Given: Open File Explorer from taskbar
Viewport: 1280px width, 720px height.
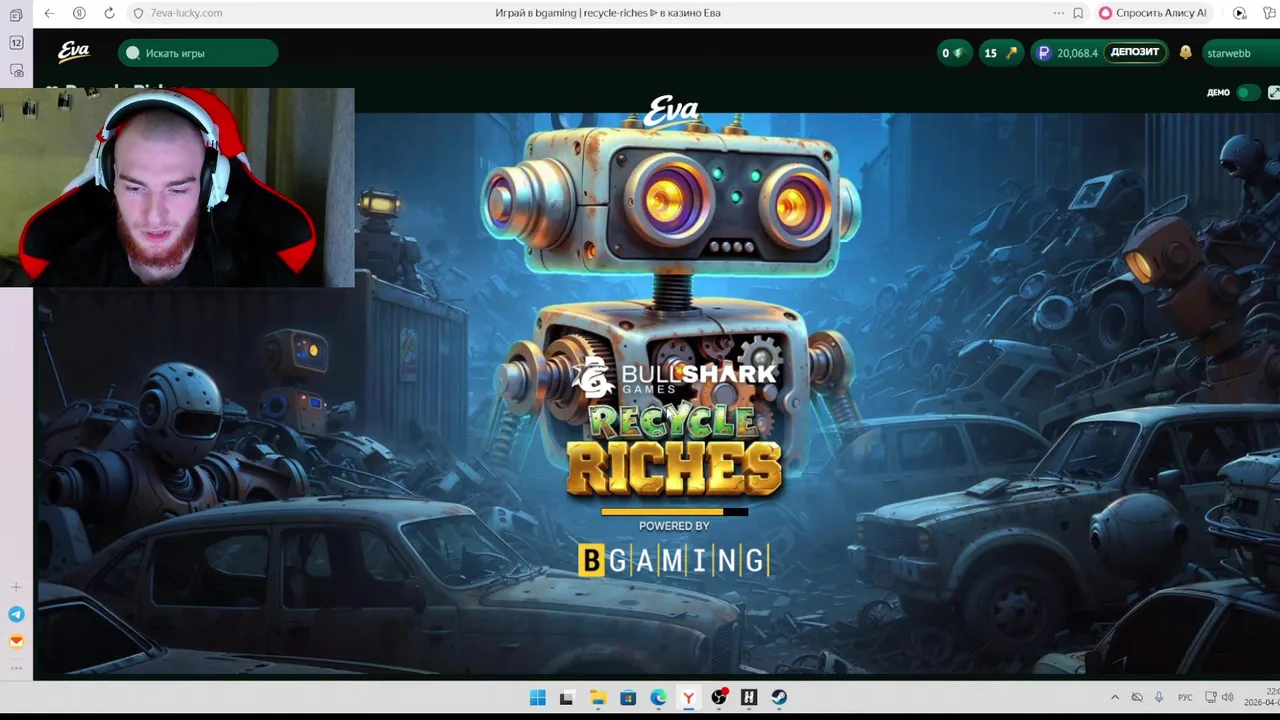Looking at the screenshot, I should (x=597, y=697).
